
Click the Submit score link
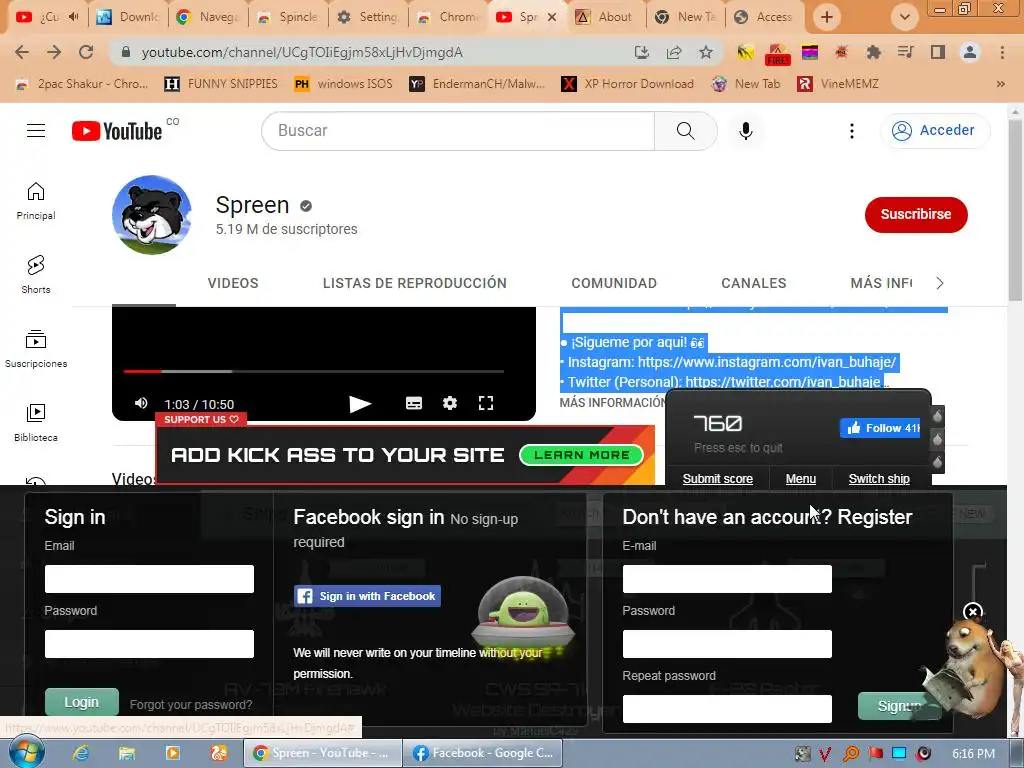[718, 479]
